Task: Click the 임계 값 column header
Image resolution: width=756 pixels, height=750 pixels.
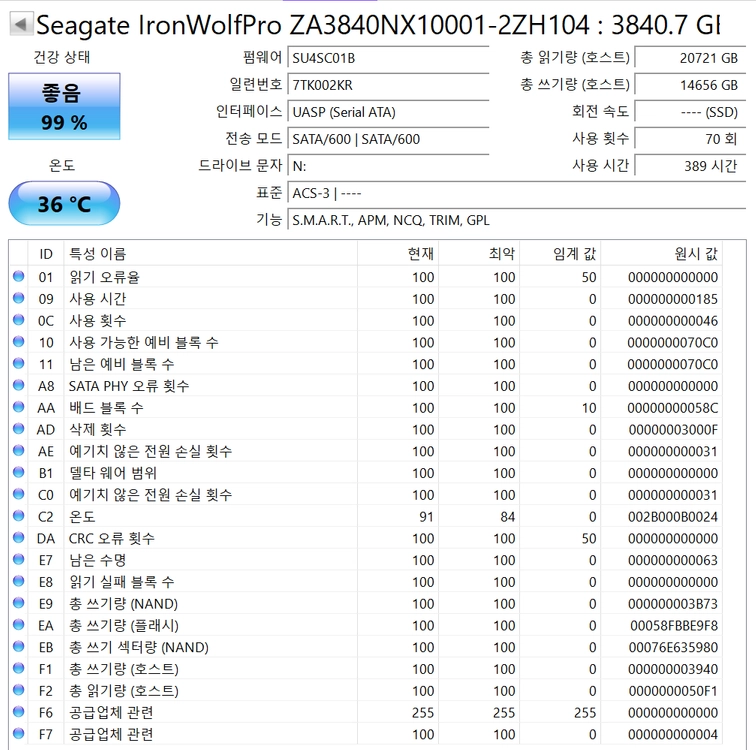Action: pos(560,254)
